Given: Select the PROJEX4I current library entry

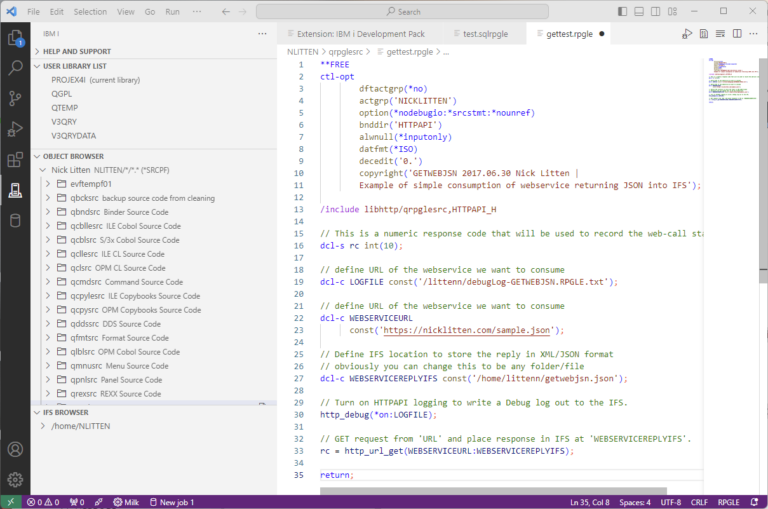Looking at the screenshot, I should pos(96,80).
